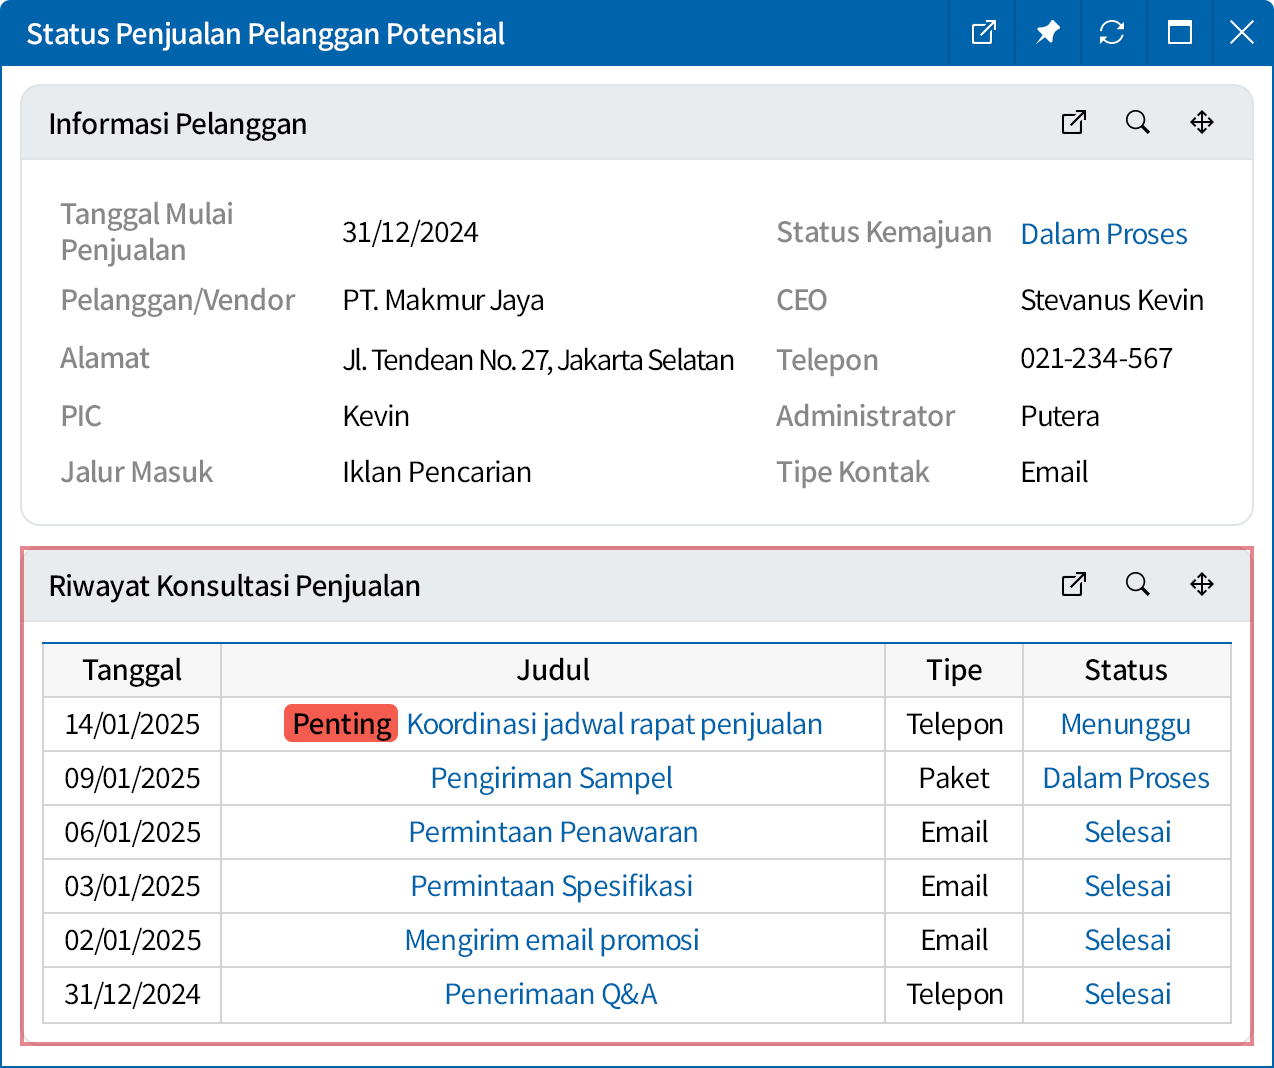
Task: Click the CEO name Stevanus Kevin
Action: point(1112,300)
